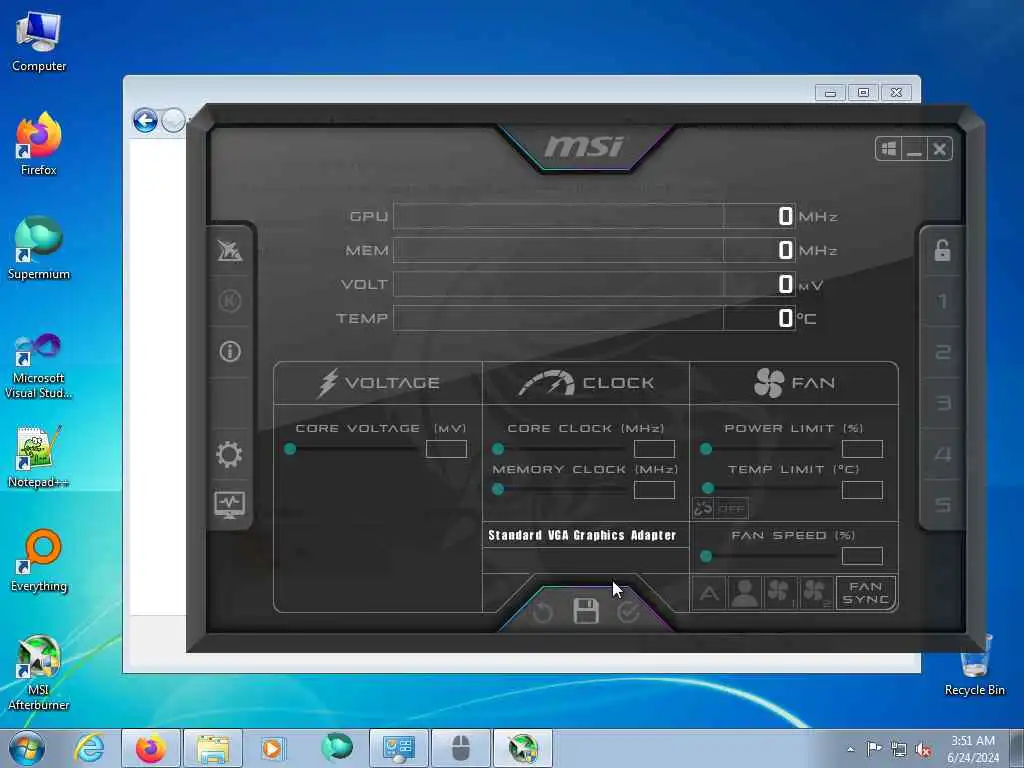Select profile slot 5
Image resolution: width=1024 pixels, height=768 pixels.
(x=942, y=505)
